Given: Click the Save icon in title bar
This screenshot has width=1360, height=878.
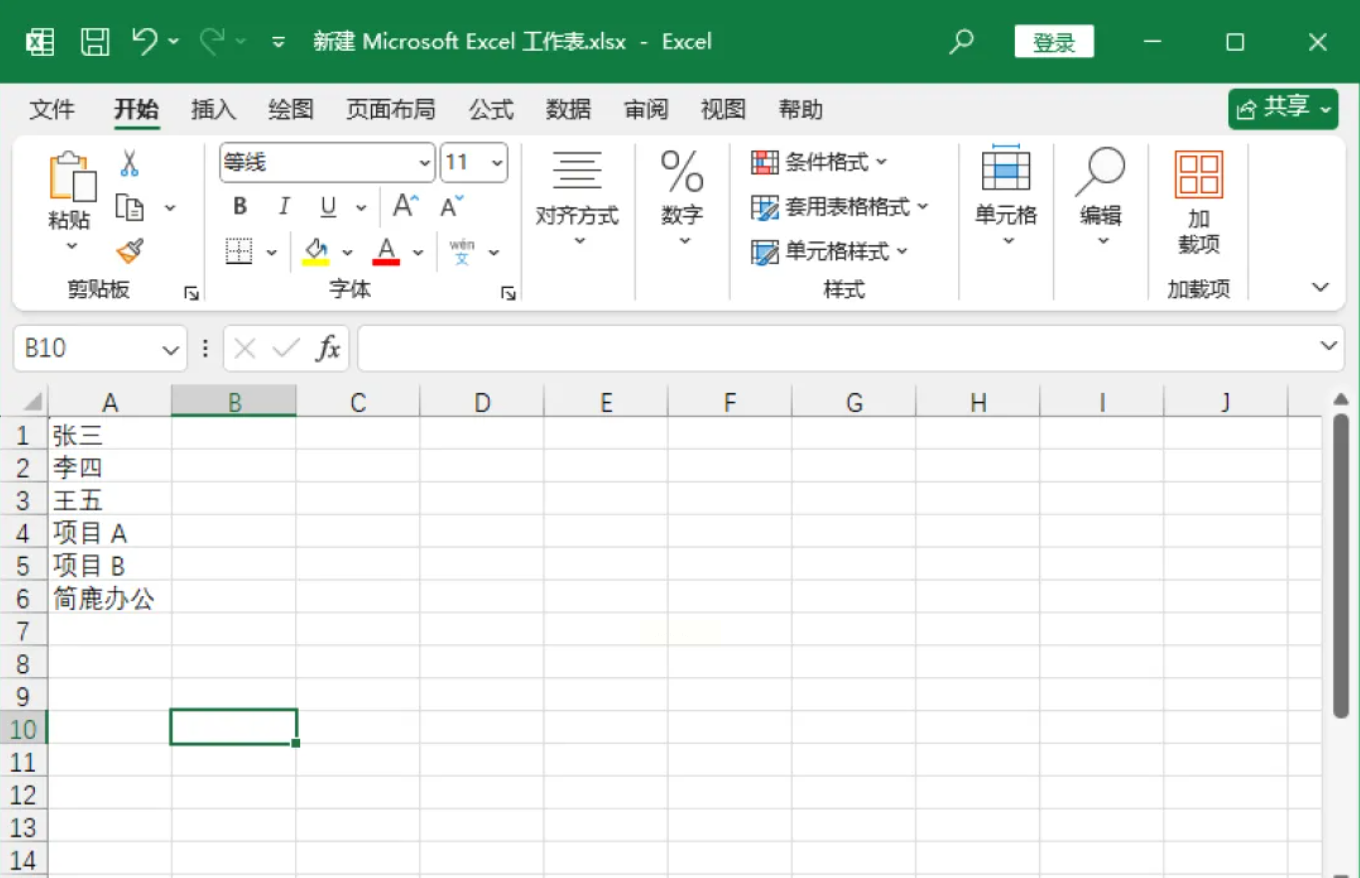Looking at the screenshot, I should coord(95,42).
